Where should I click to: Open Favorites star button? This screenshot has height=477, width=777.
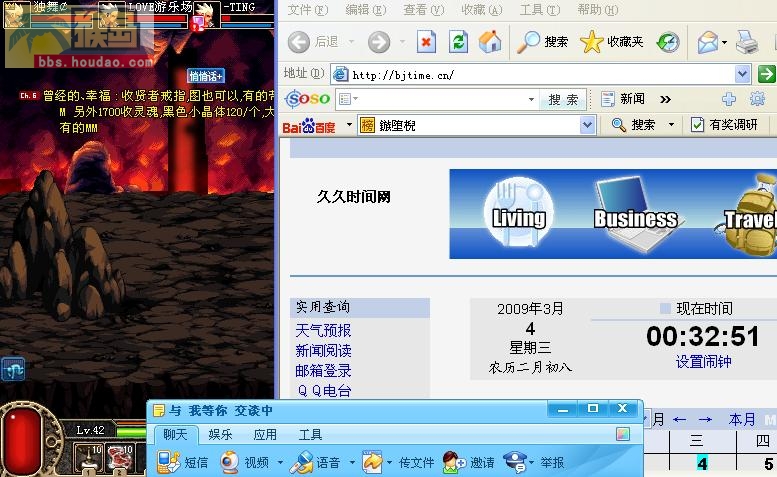click(x=591, y=42)
